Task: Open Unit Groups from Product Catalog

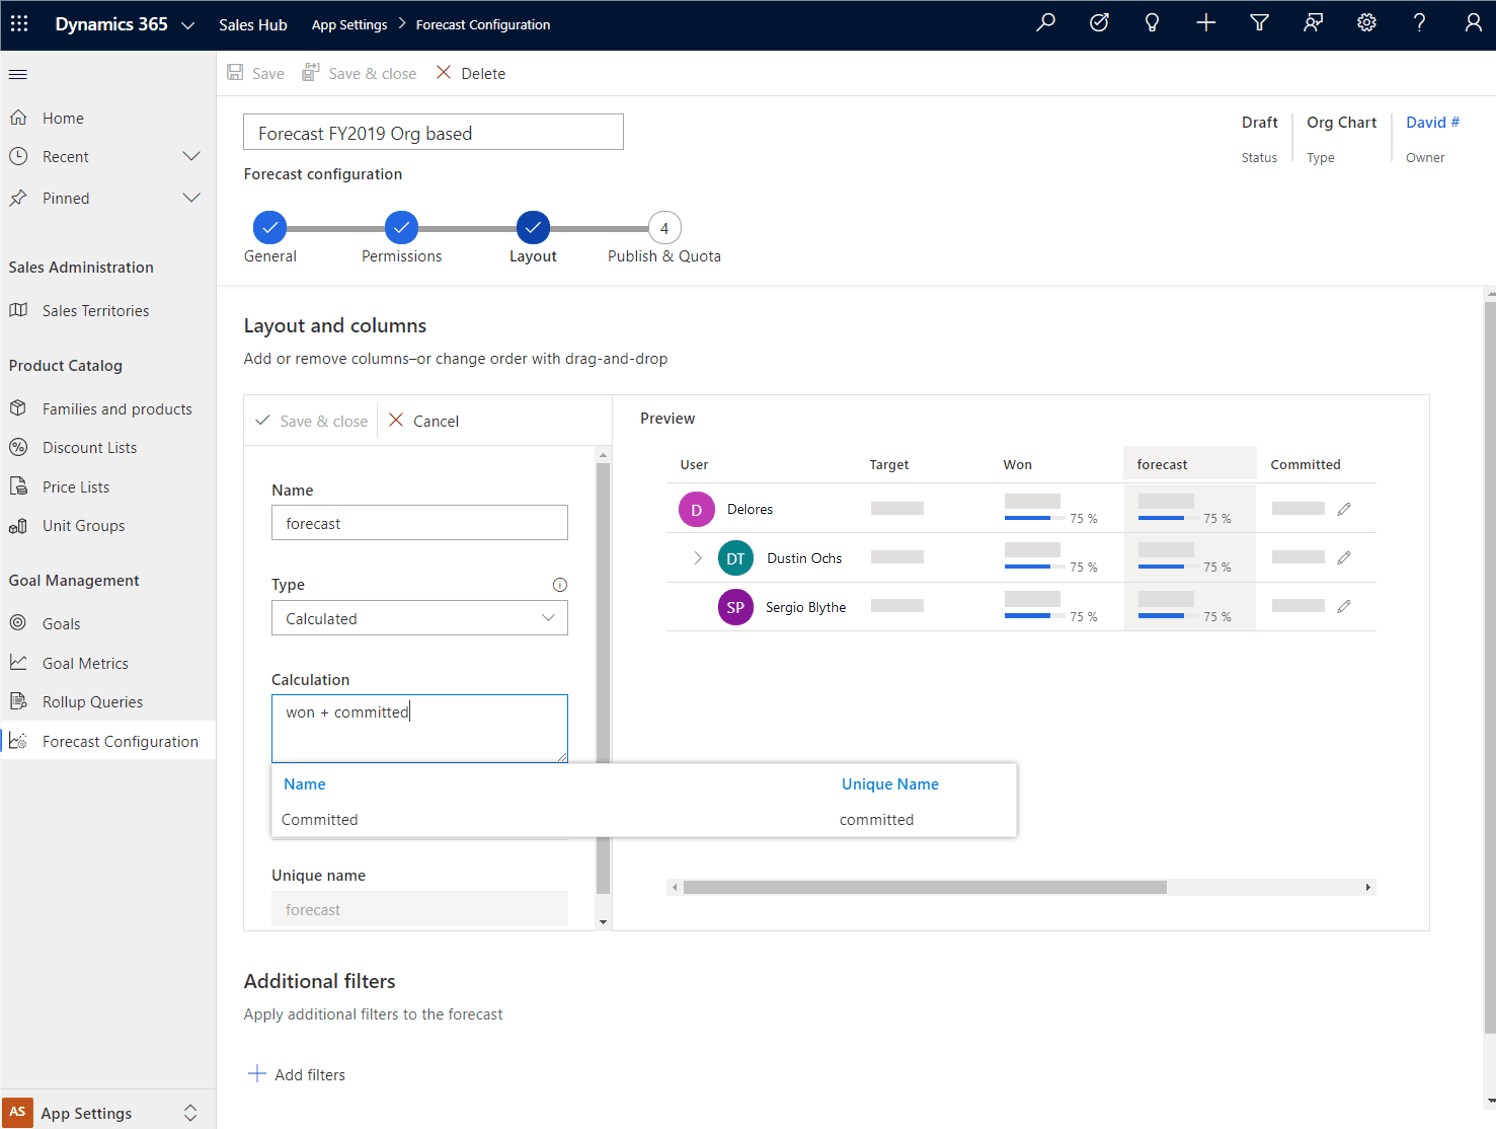Action: (x=83, y=525)
